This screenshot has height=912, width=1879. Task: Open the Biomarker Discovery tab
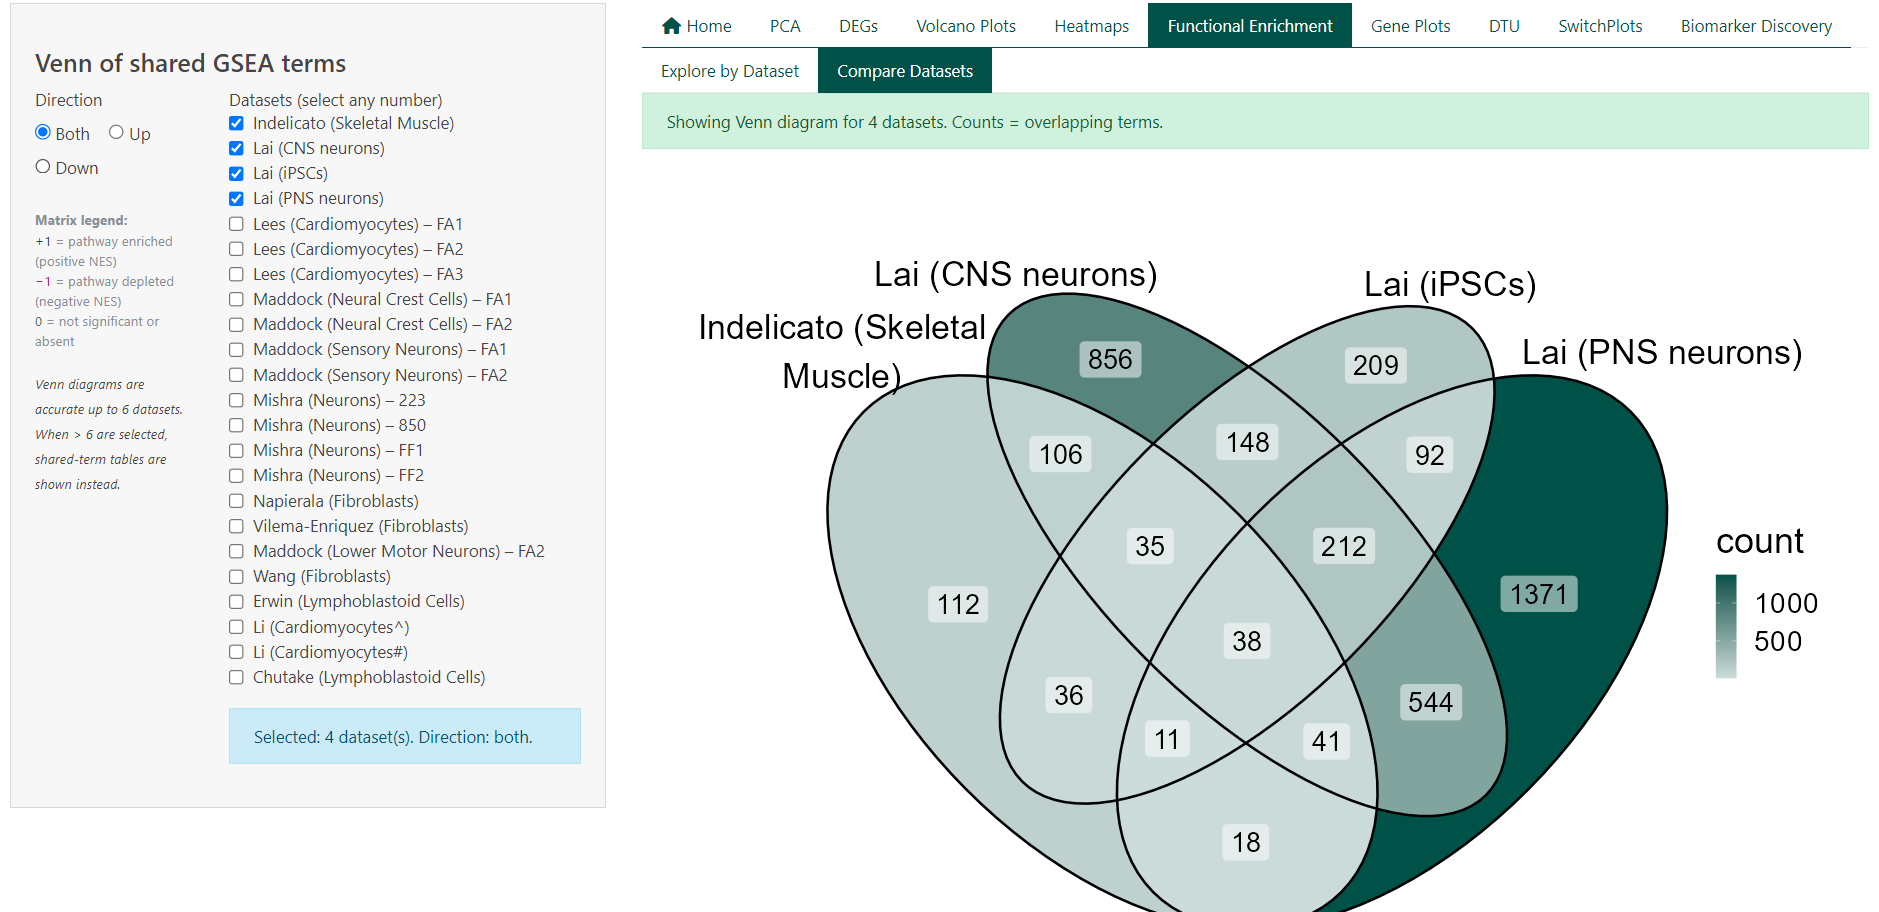1755,26
